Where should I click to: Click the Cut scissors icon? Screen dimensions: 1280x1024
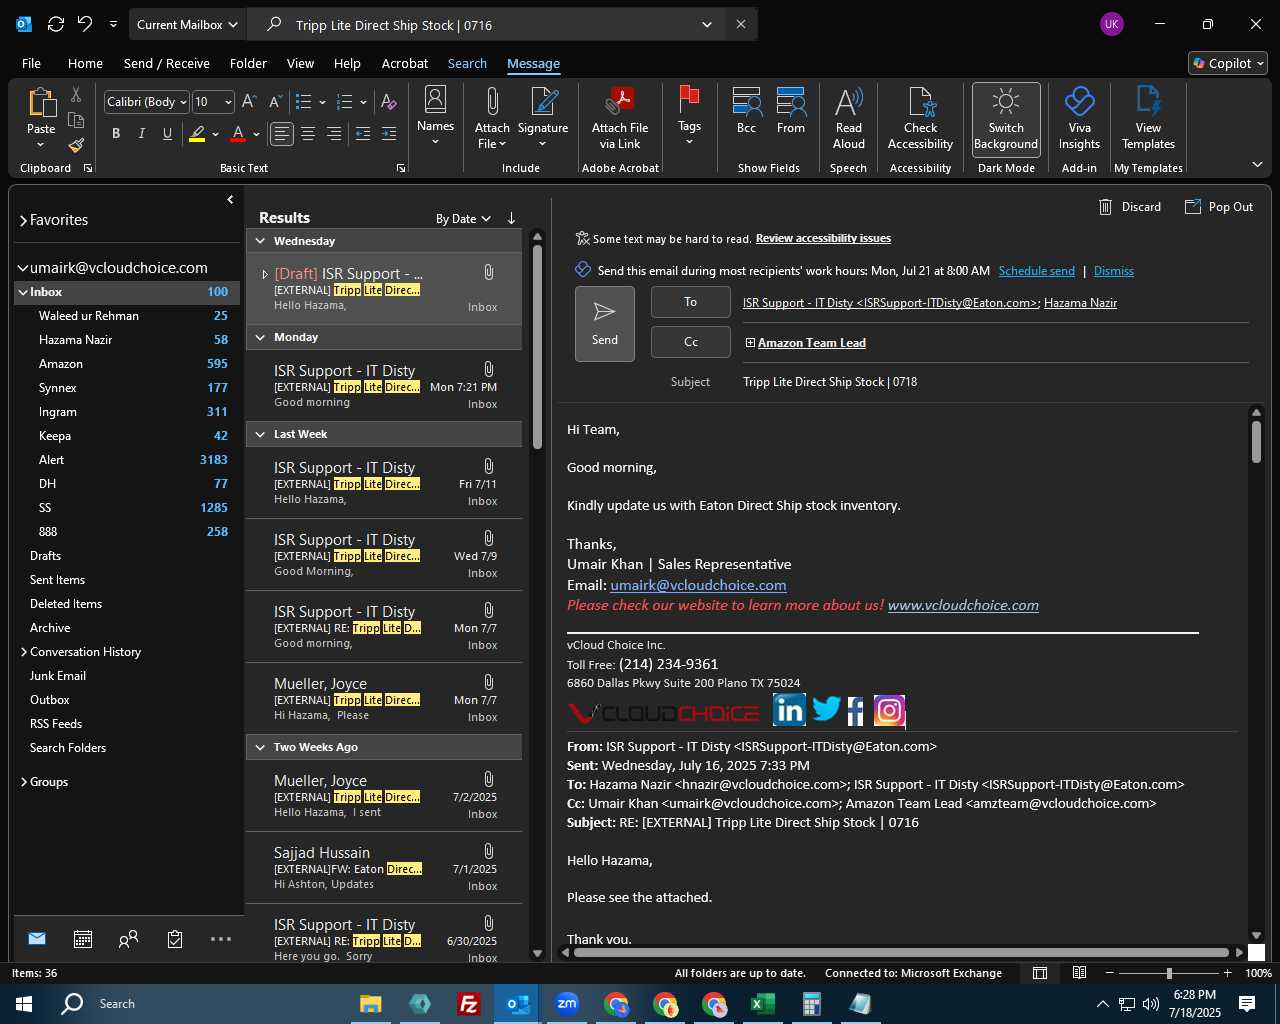coord(76,94)
